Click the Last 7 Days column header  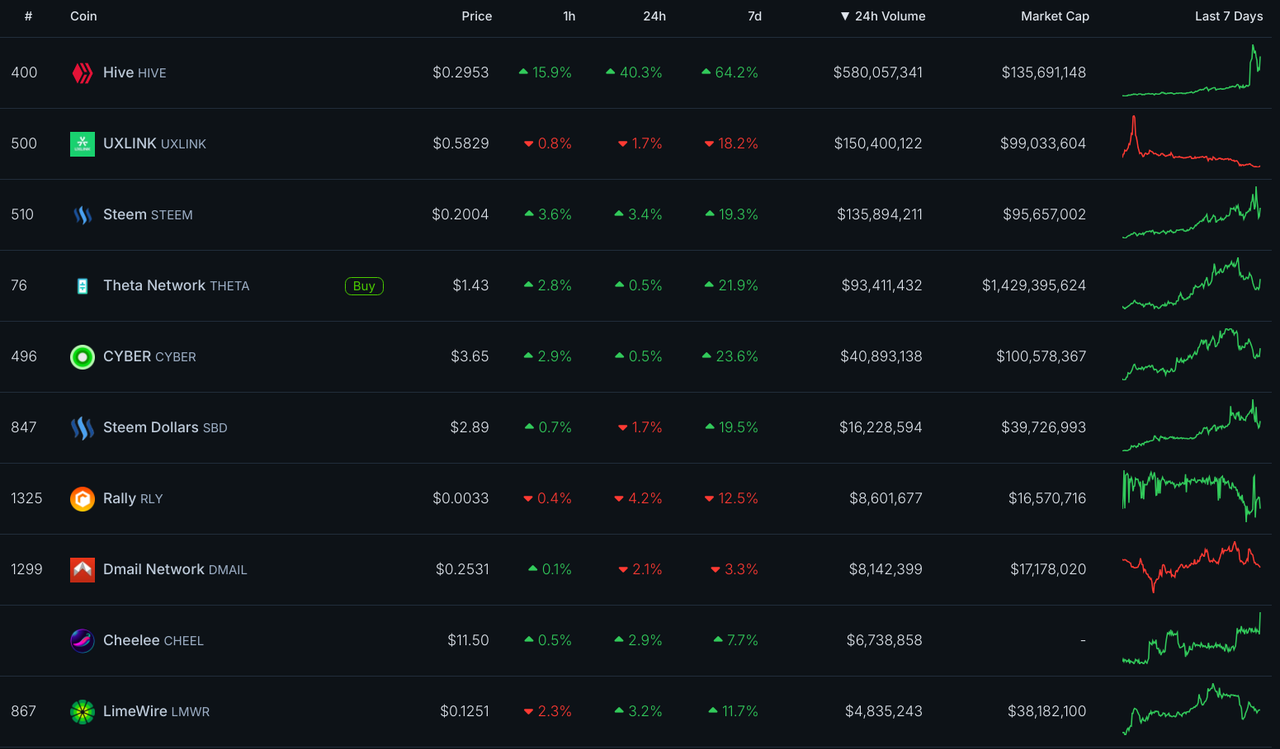(x=1229, y=16)
